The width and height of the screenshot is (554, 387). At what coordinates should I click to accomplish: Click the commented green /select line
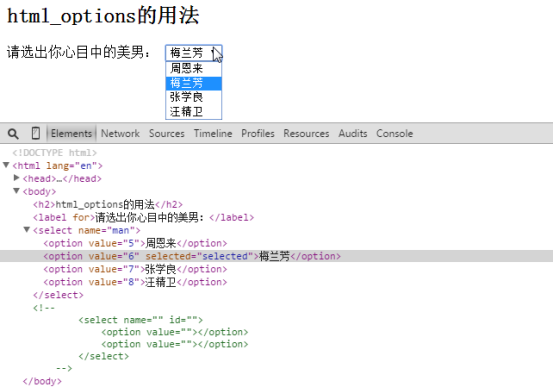click(104, 356)
